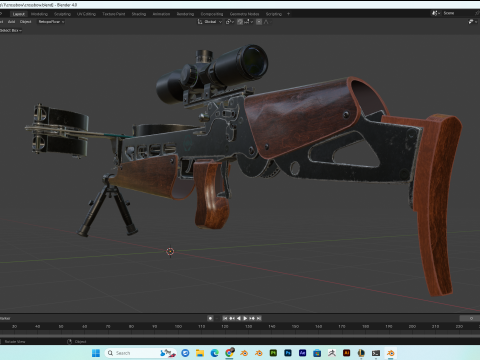Open Adobe Illustrator from the taskbar
Image resolution: width=480 pixels, height=360 pixels.
tap(346, 353)
